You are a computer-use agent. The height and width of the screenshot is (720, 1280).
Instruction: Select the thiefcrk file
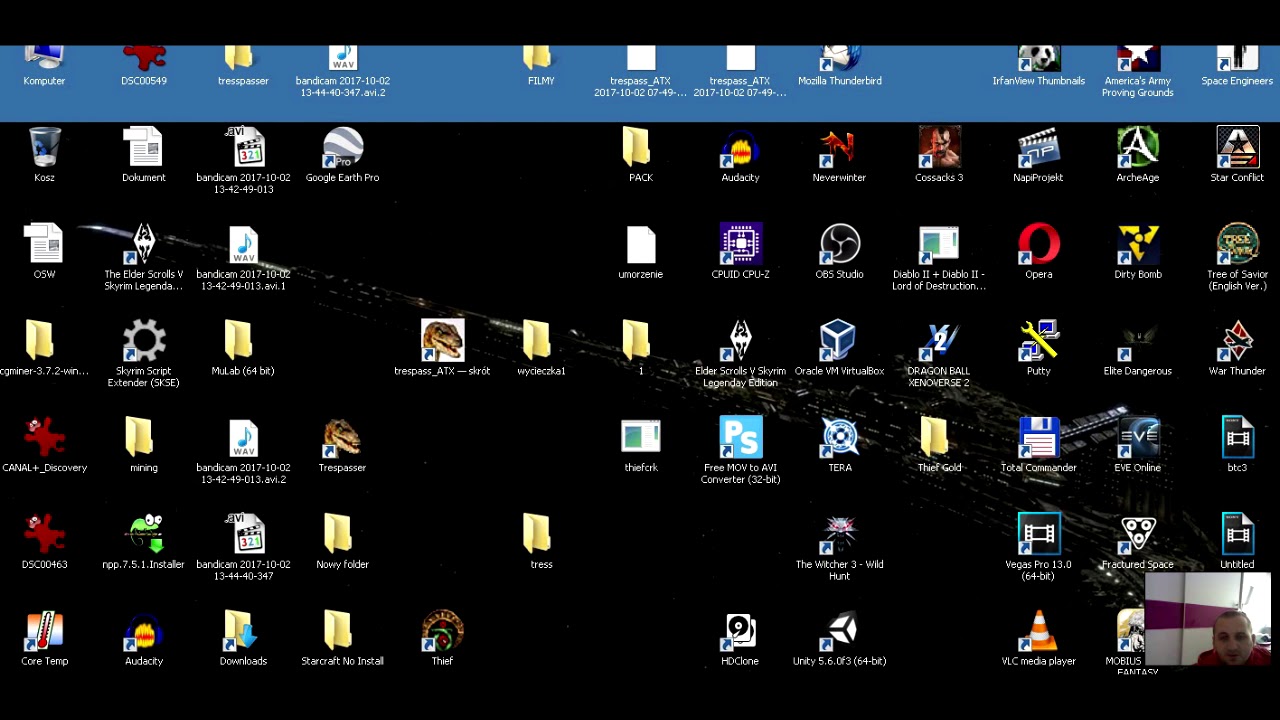pos(640,445)
